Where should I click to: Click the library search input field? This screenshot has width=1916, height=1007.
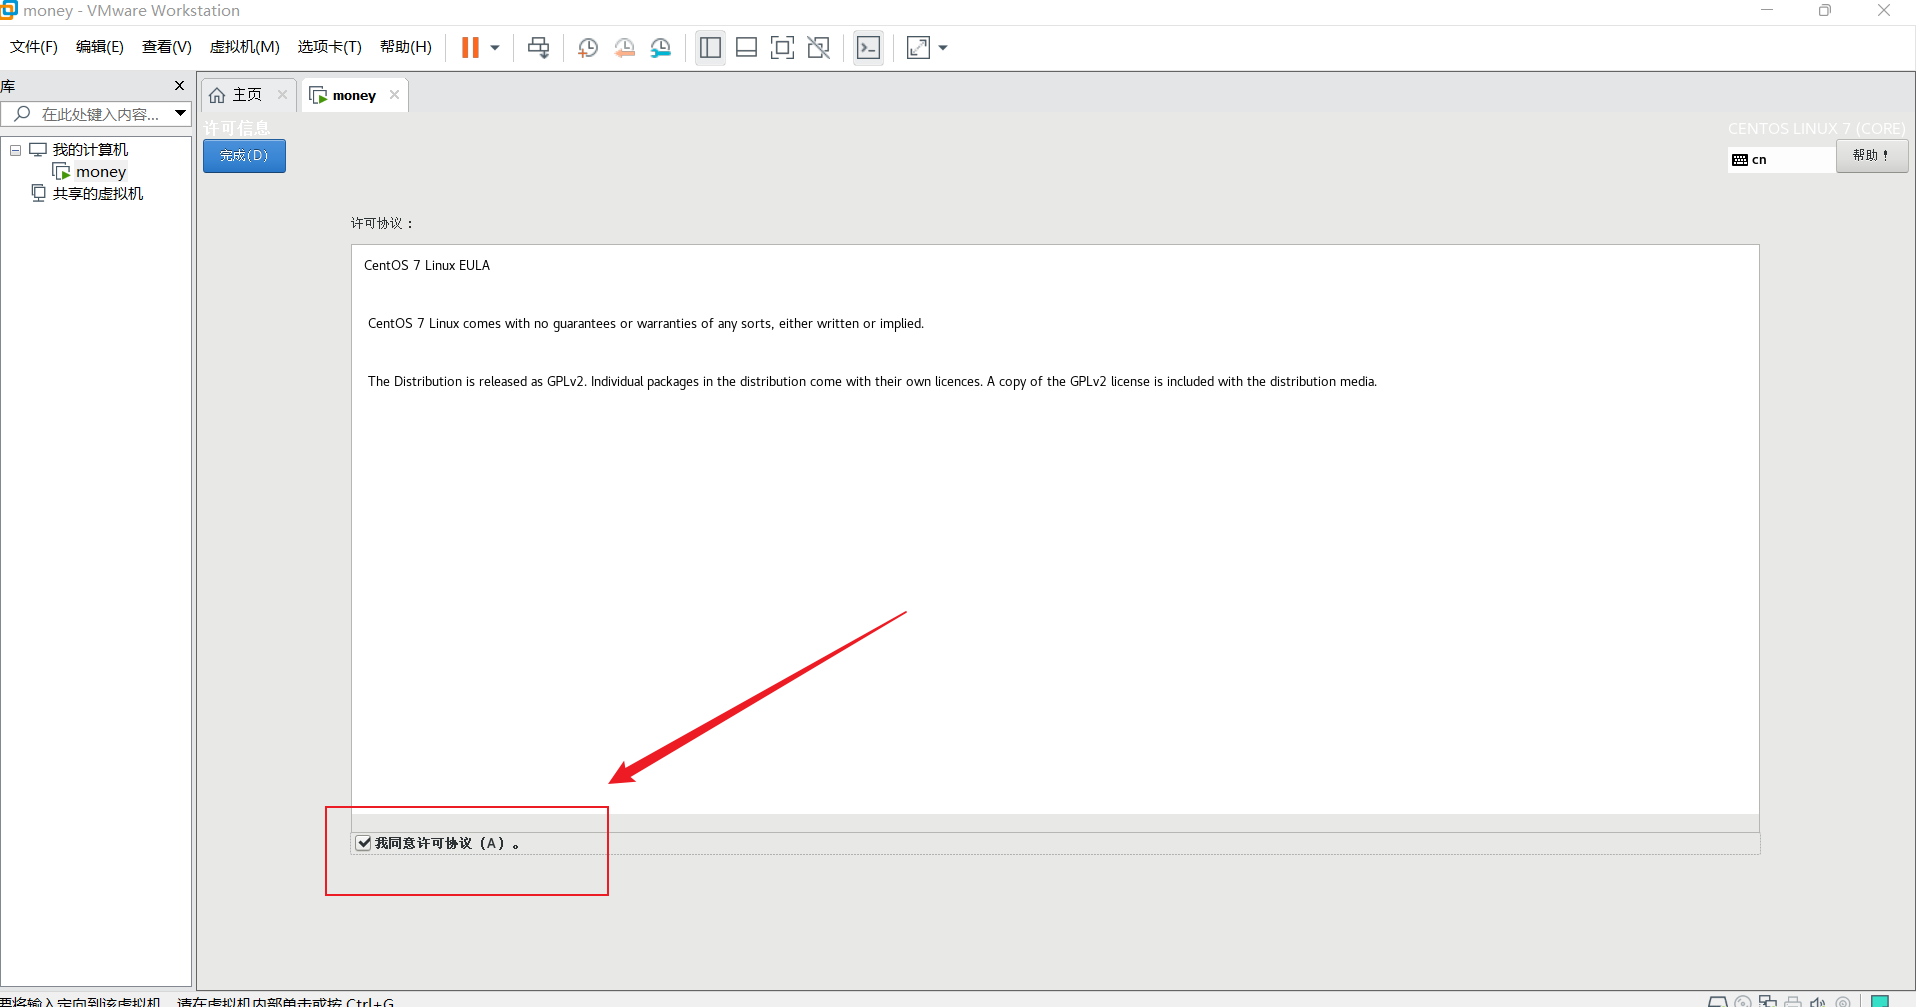point(95,114)
